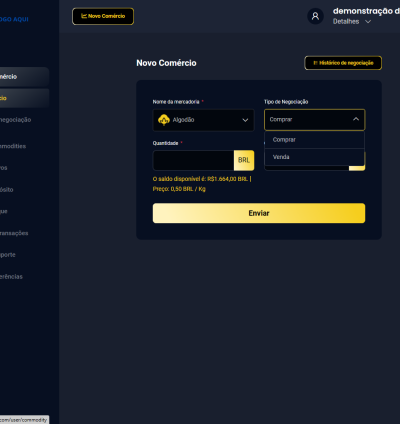Open the sidebar item ending in 'negociação'
Image resolution: width=400 pixels, height=424 pixels.
tap(16, 120)
